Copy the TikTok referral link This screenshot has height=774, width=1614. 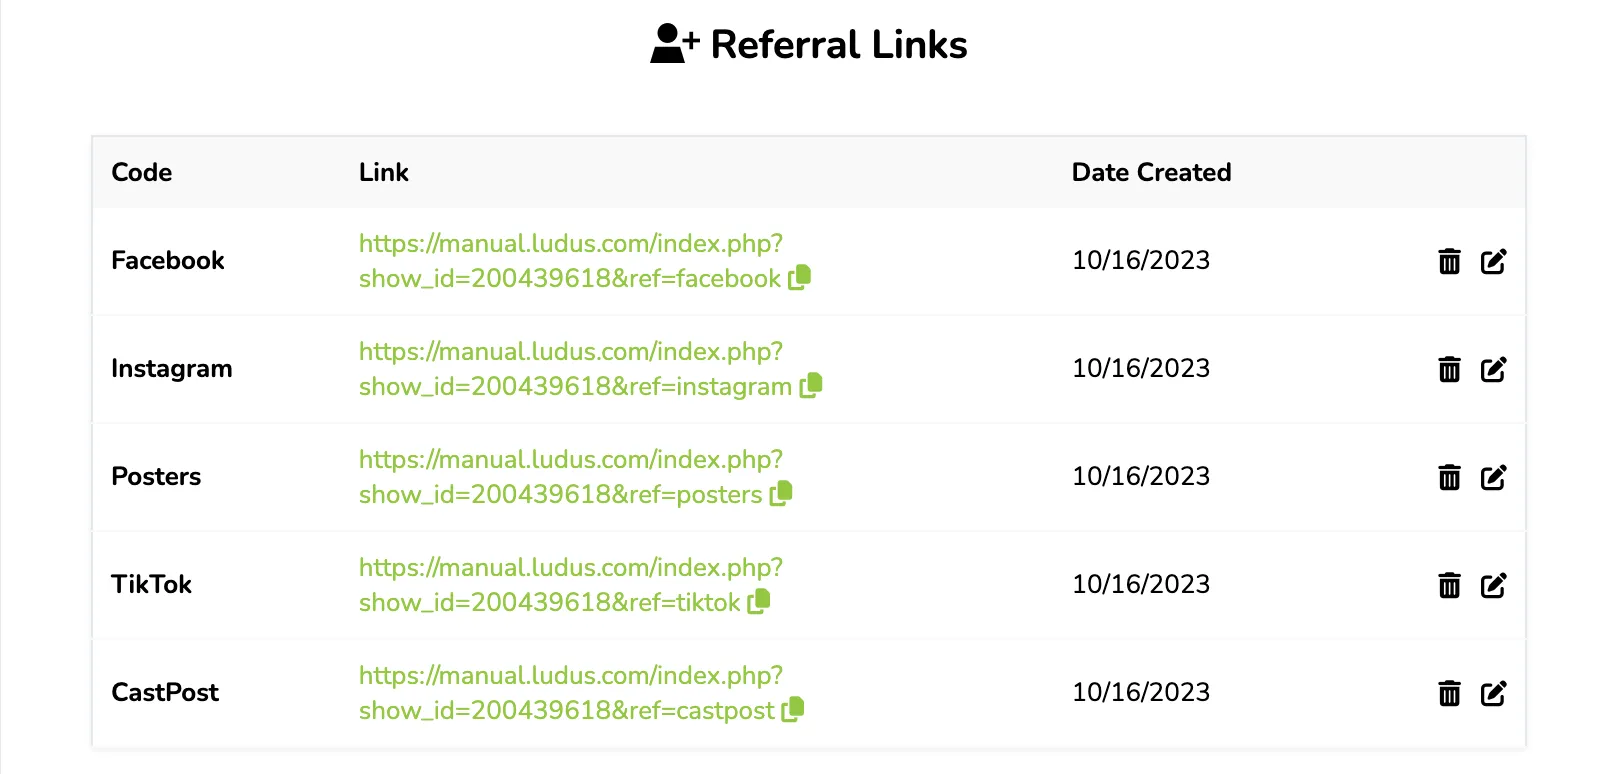point(759,601)
